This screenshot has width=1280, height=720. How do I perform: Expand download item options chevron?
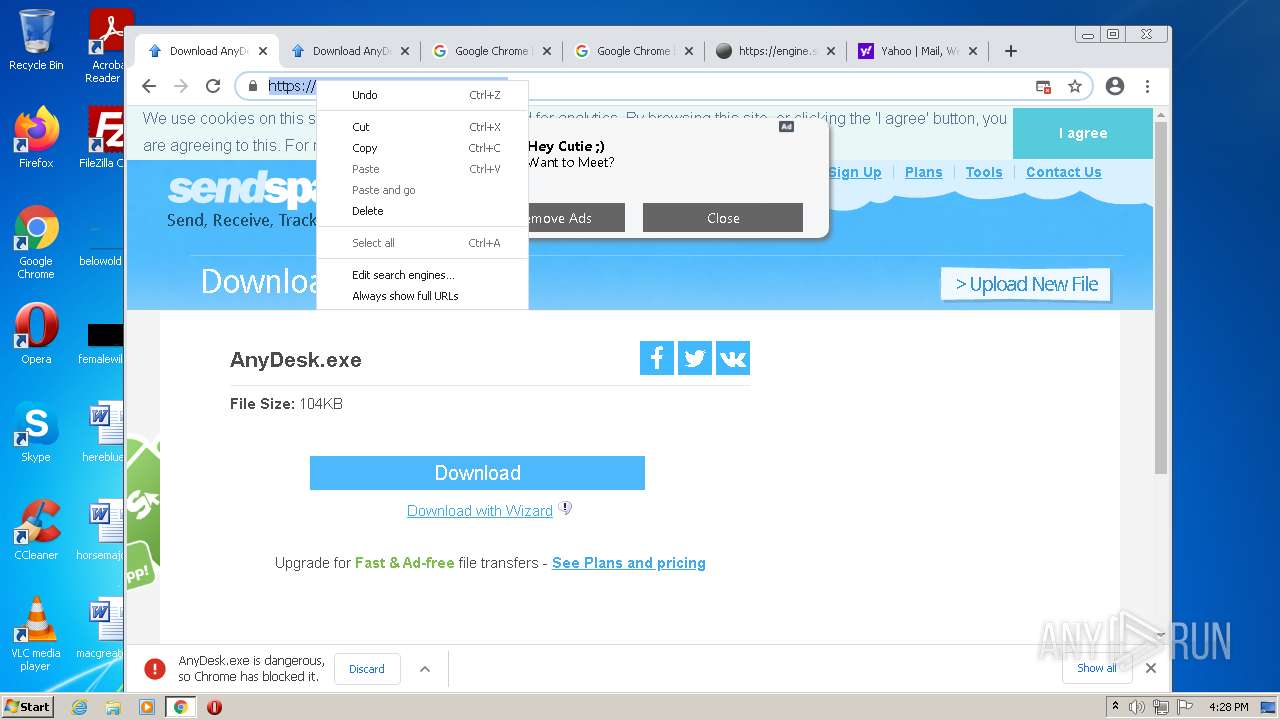pos(425,669)
